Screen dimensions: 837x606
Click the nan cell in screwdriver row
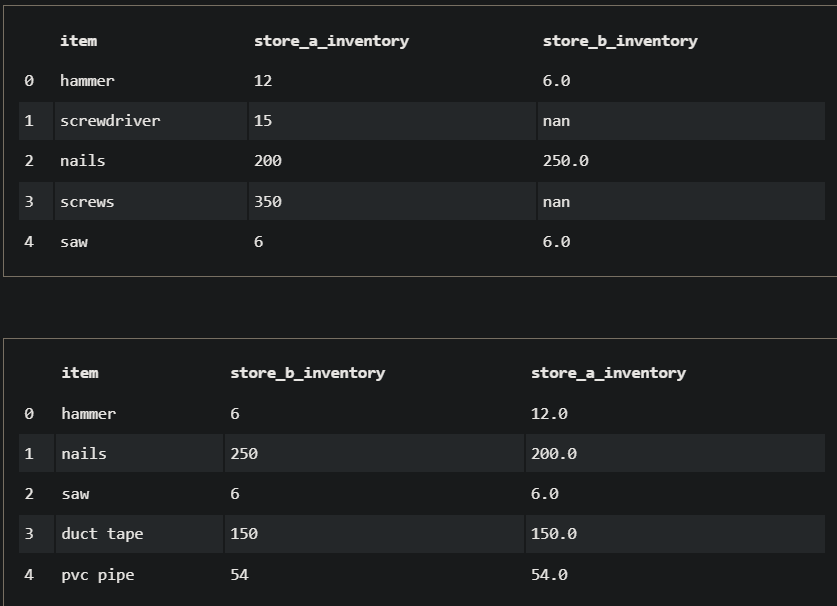pyautogui.click(x=556, y=121)
